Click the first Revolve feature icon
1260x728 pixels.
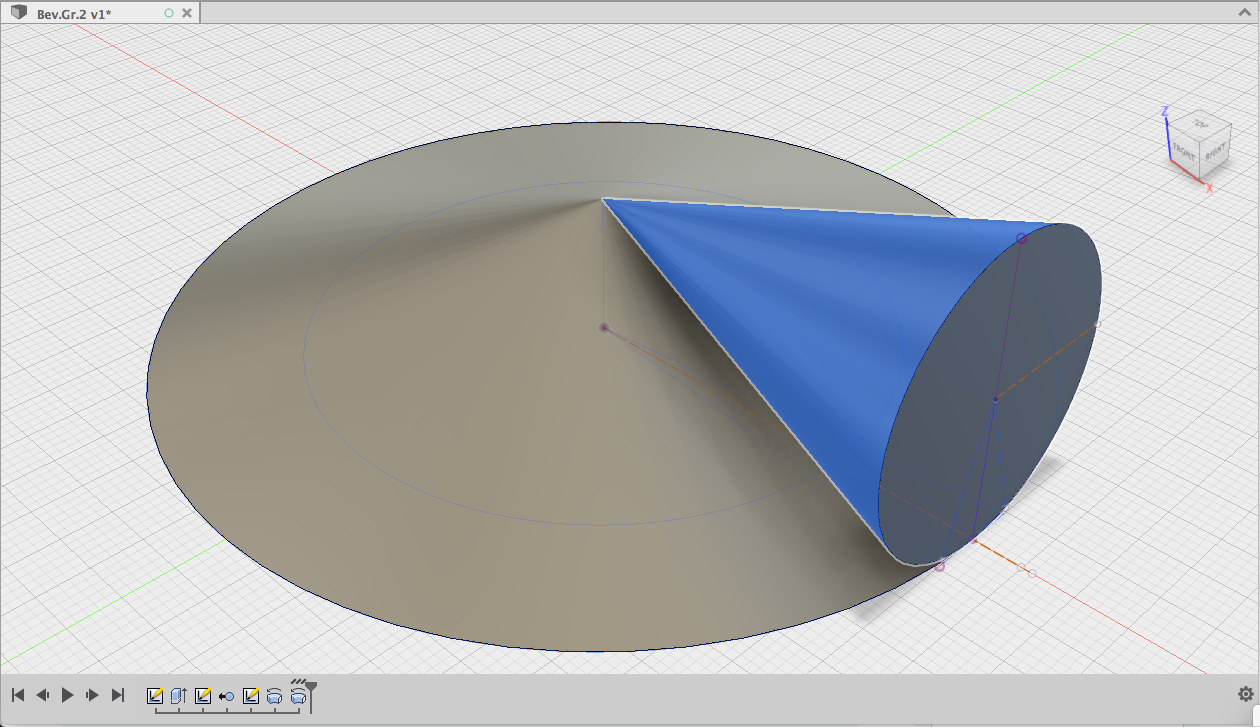[x=275, y=695]
